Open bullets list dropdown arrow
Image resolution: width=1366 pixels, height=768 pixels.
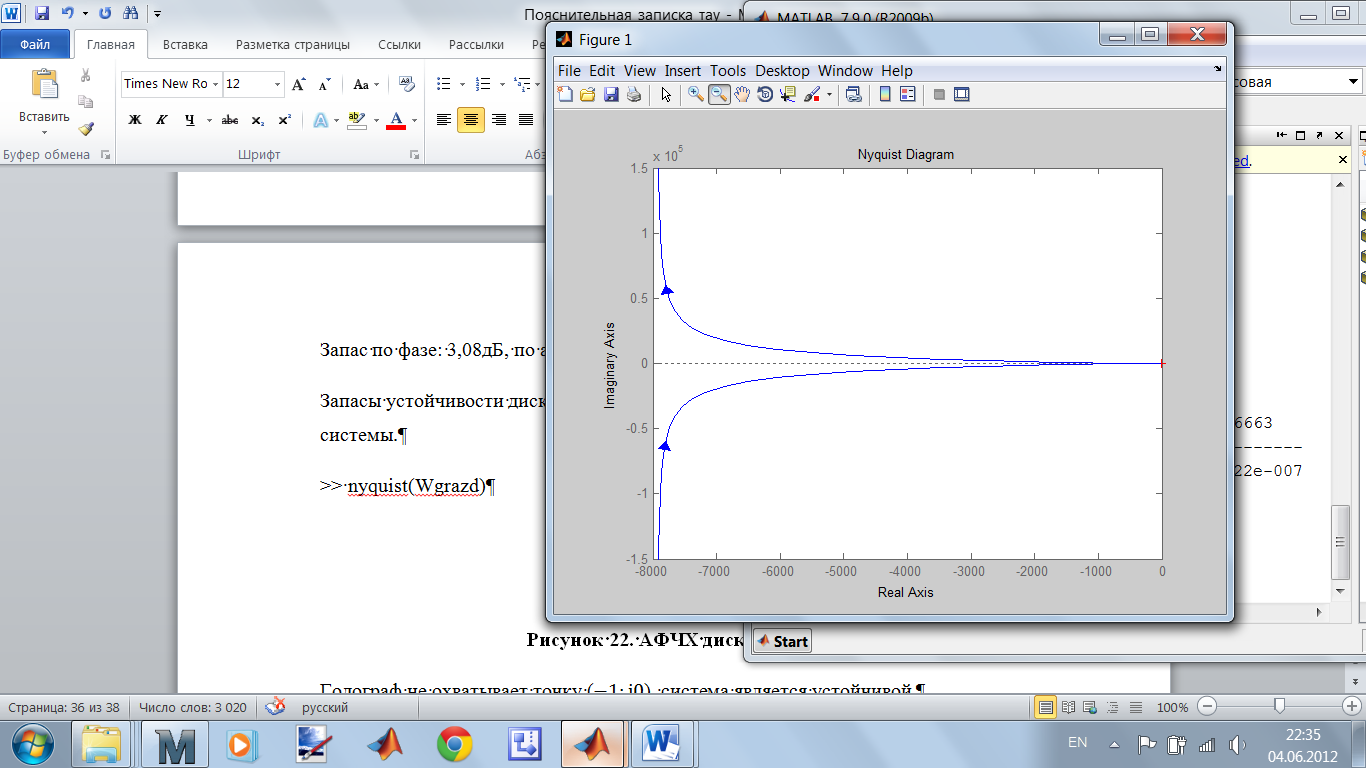pyautogui.click(x=462, y=84)
